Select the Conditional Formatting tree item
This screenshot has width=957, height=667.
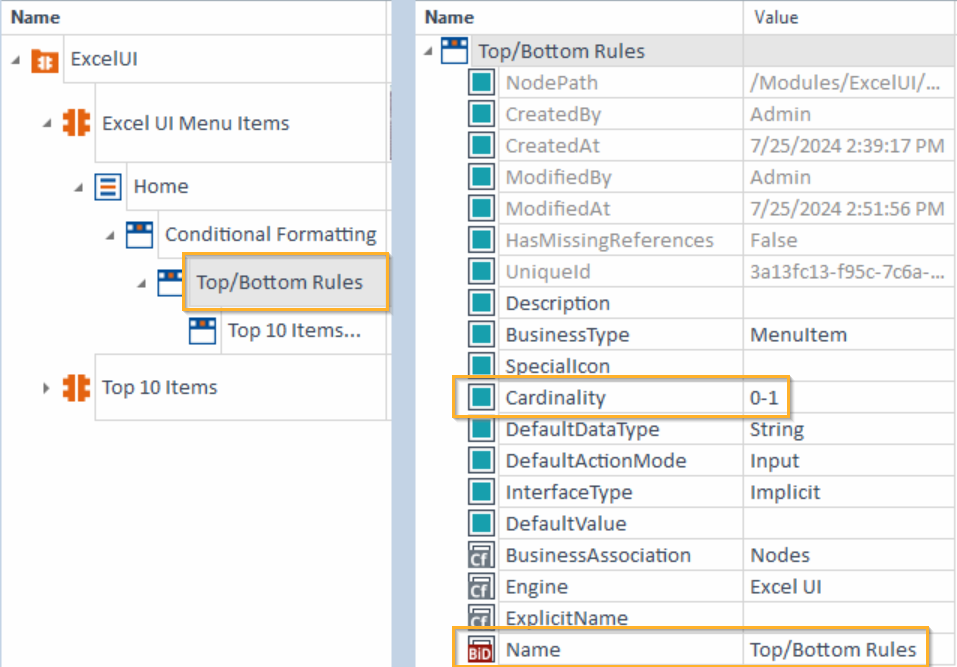[x=270, y=235]
